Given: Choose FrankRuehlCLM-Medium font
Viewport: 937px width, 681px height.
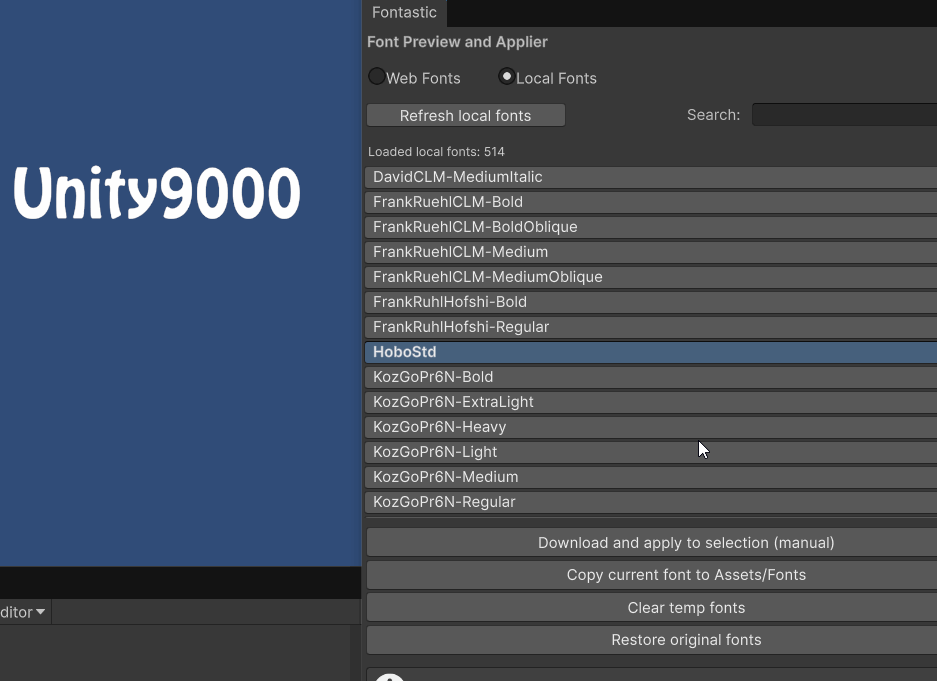Looking at the screenshot, I should pos(651,252).
